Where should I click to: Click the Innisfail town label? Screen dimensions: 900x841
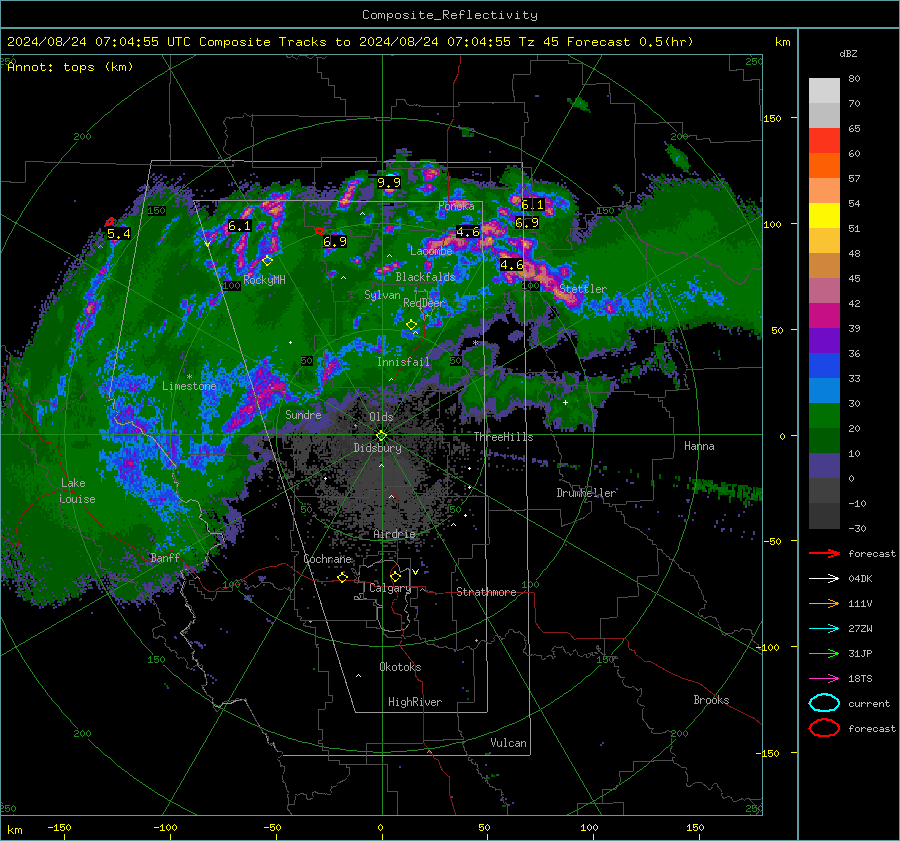[x=403, y=362]
